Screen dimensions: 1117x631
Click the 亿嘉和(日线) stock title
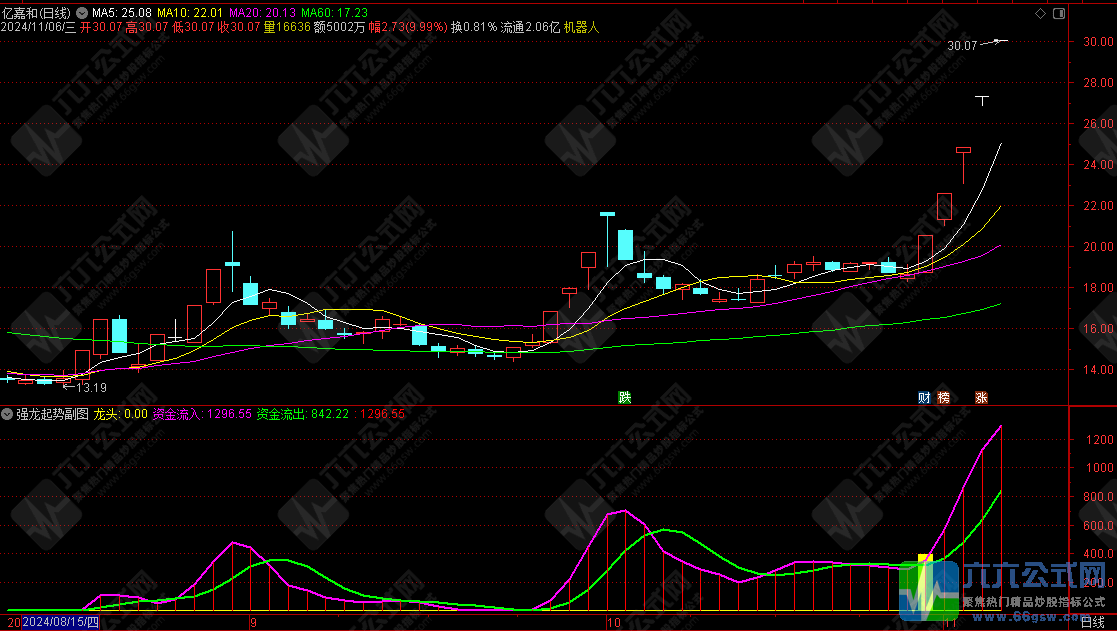[x=36, y=13]
